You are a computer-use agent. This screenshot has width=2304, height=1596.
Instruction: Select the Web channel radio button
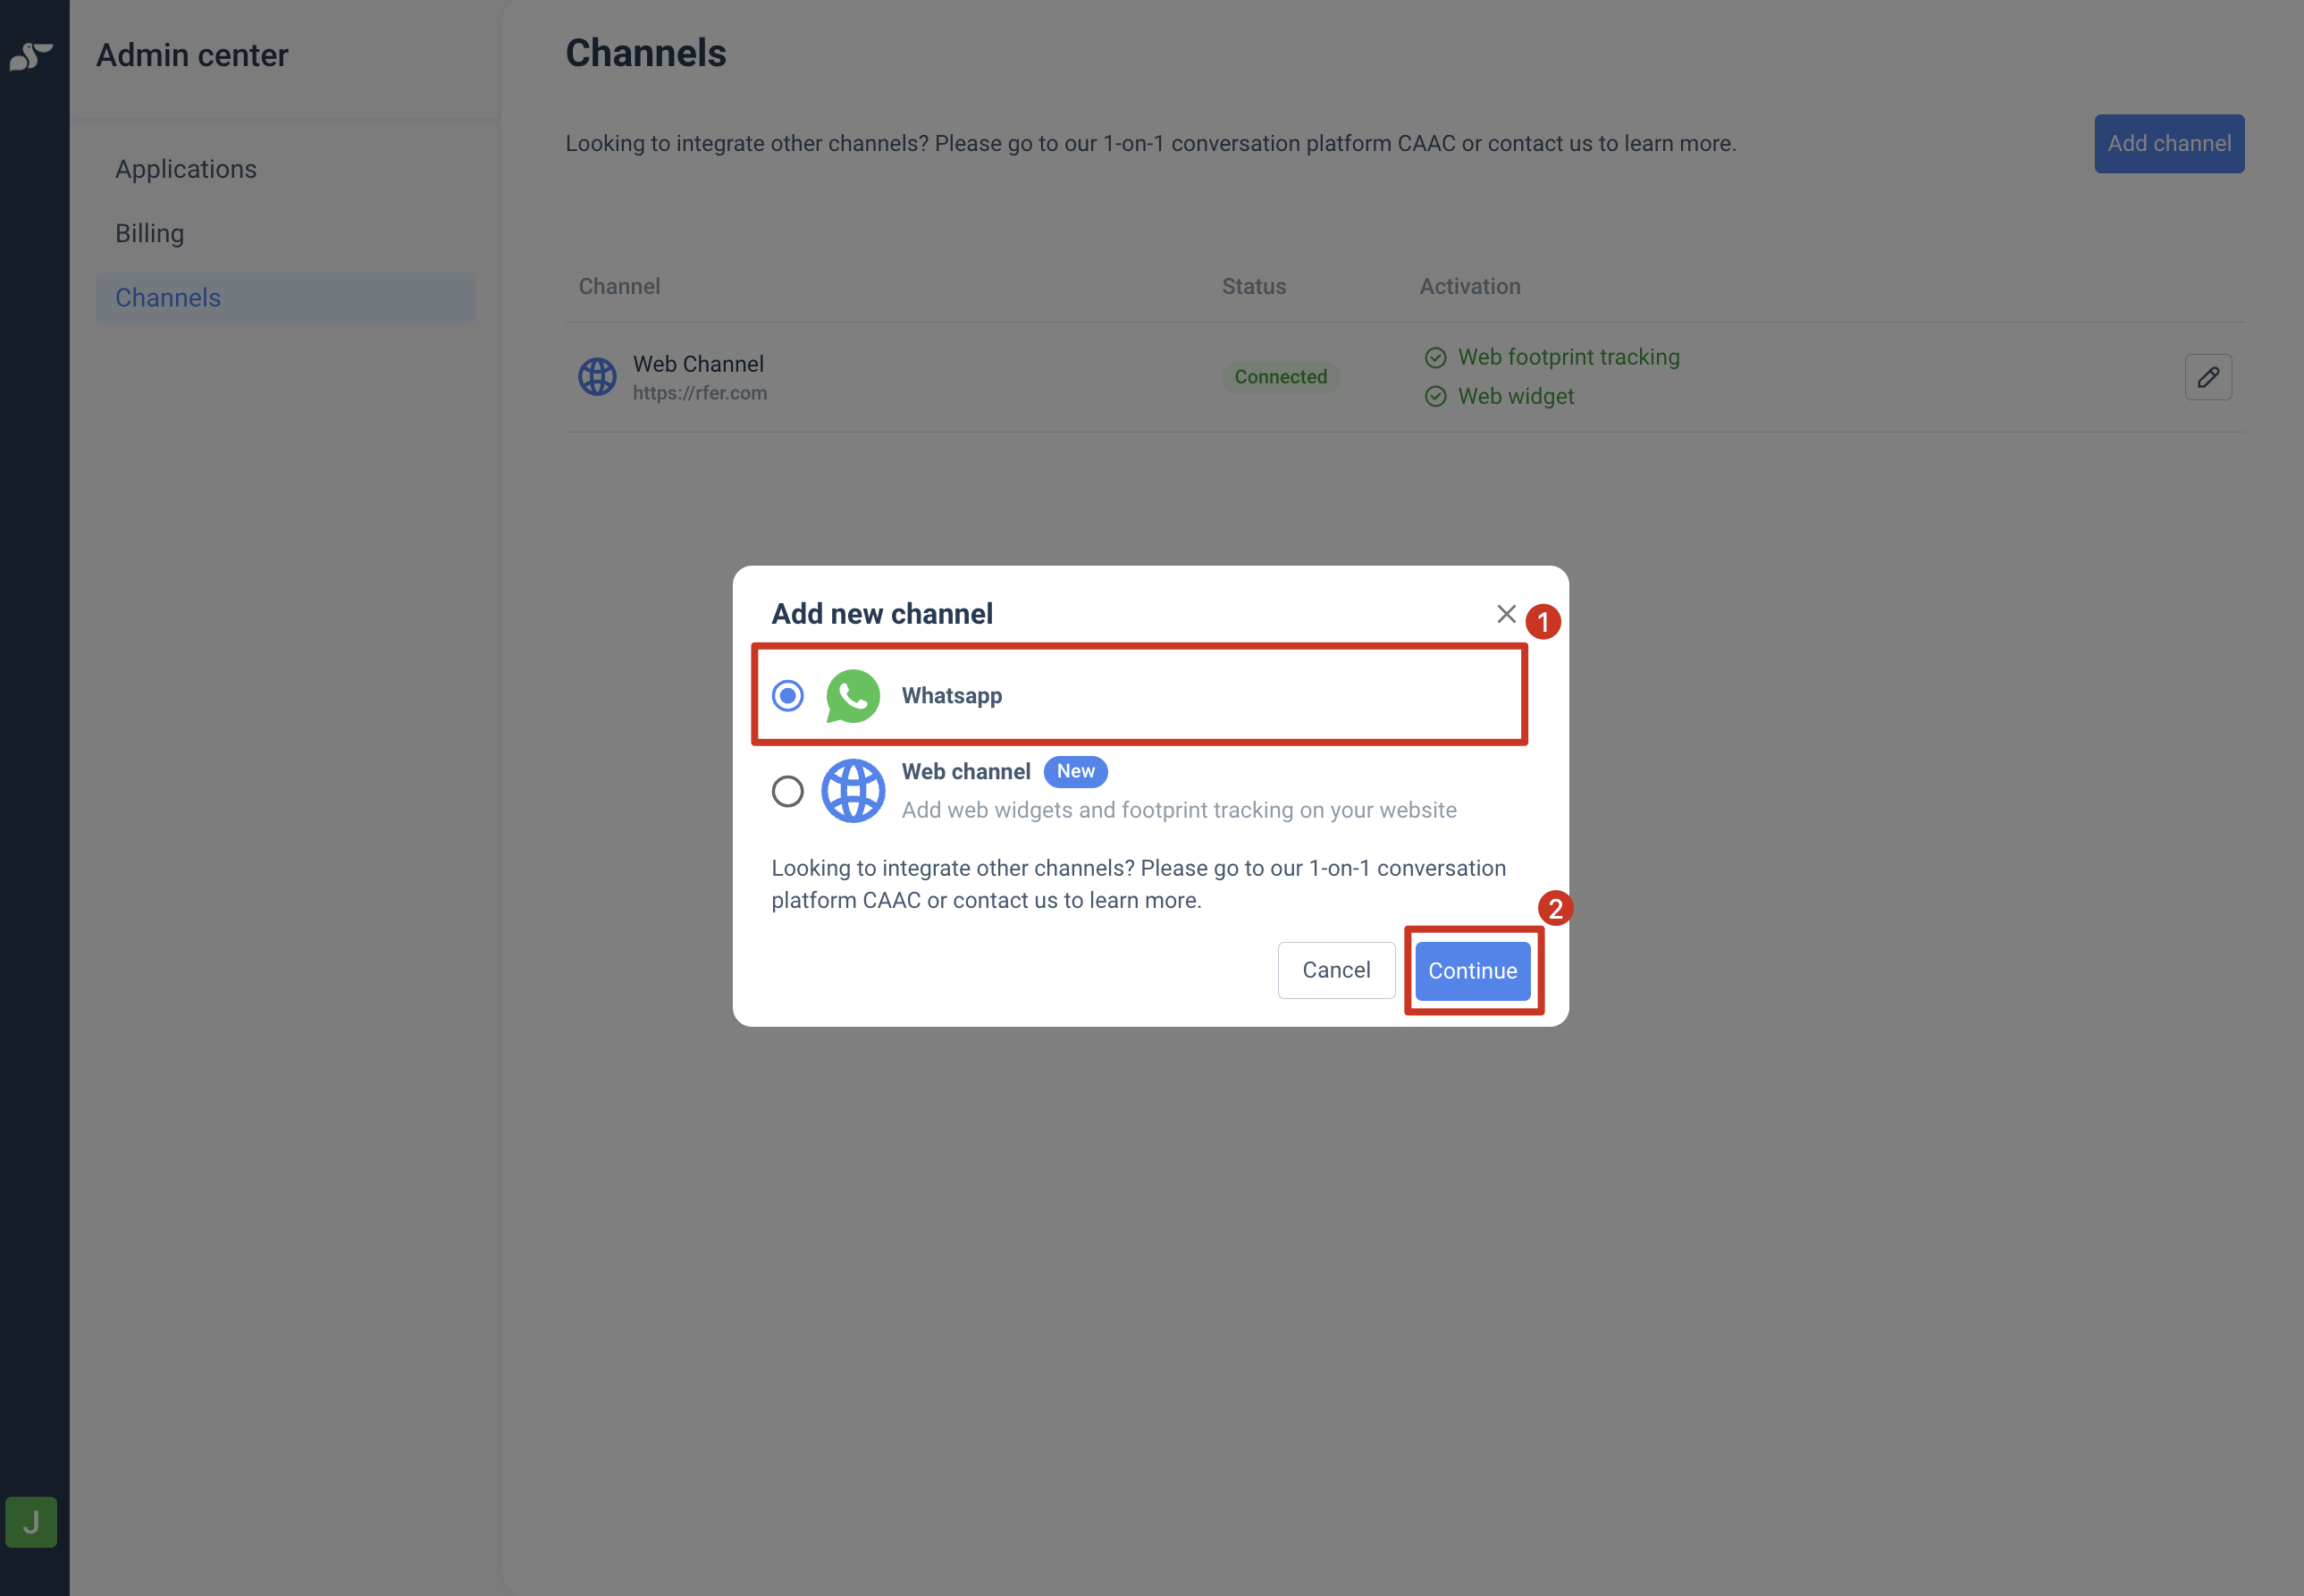[x=788, y=791]
